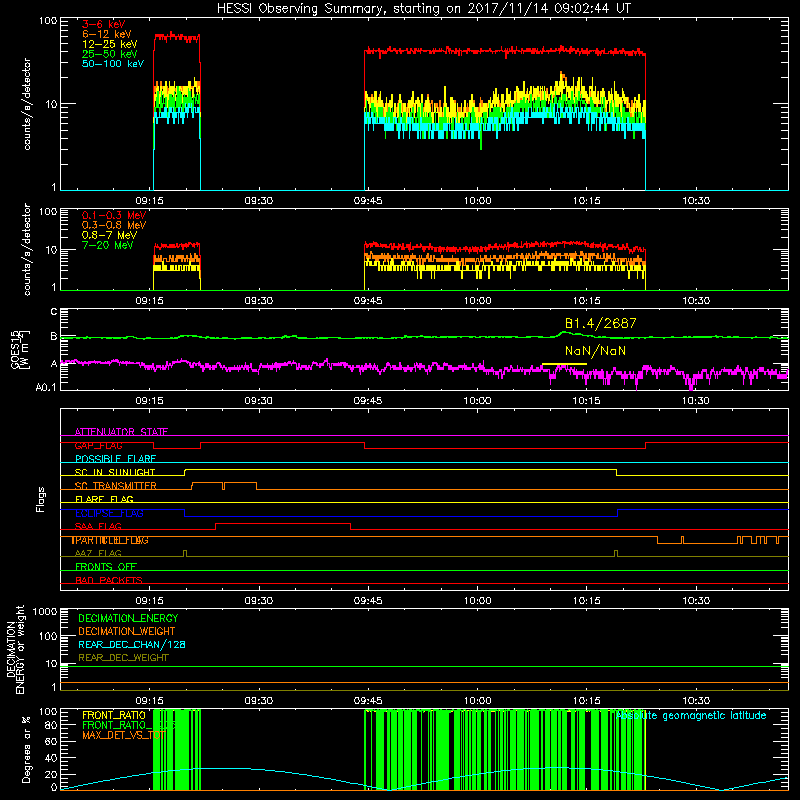Click the DECIMATION ENERGY or weight axis title
This screenshot has width=800, height=800.
tap(15, 650)
